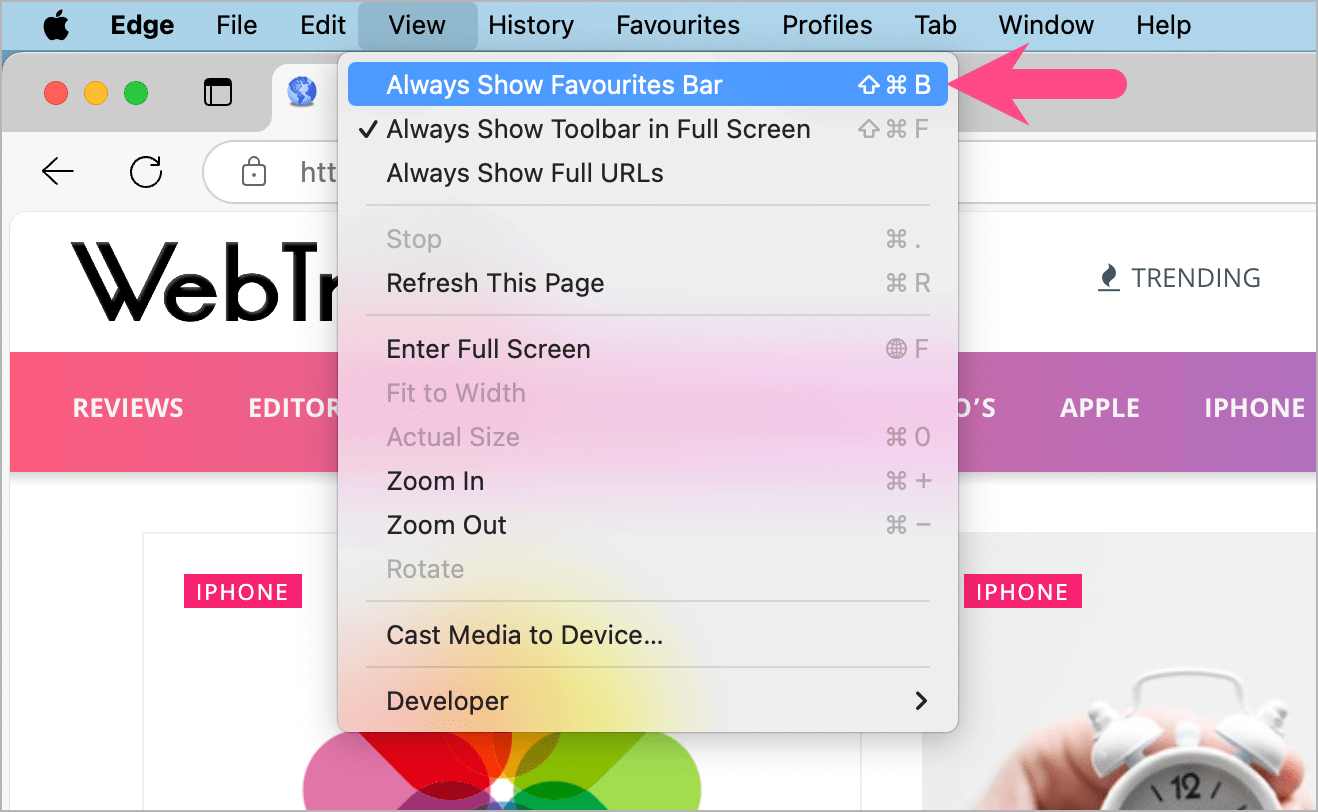Open the REVIEWS section
The width and height of the screenshot is (1318, 812).
[x=127, y=407]
